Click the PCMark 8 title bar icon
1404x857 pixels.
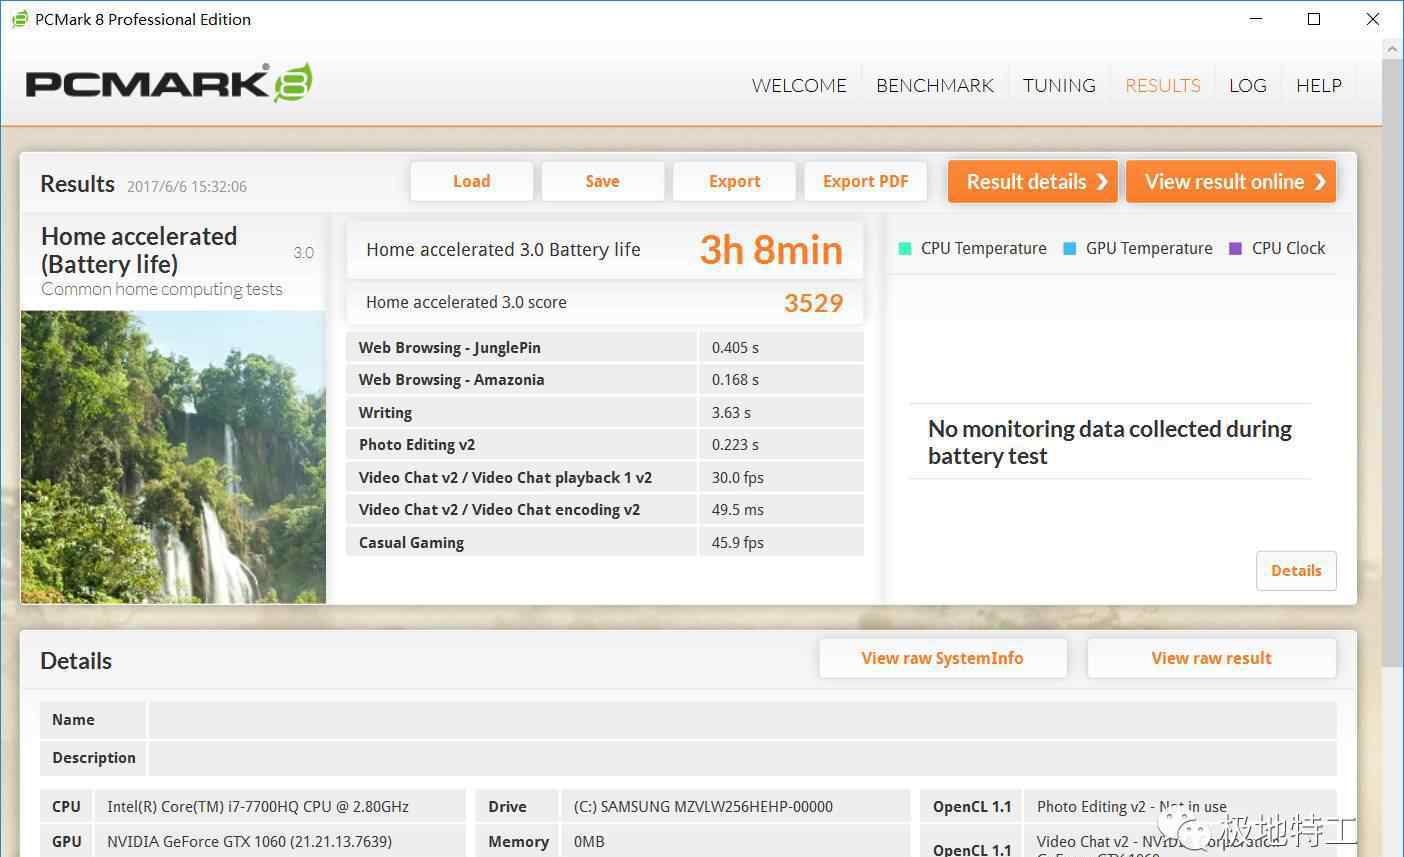pyautogui.click(x=19, y=19)
